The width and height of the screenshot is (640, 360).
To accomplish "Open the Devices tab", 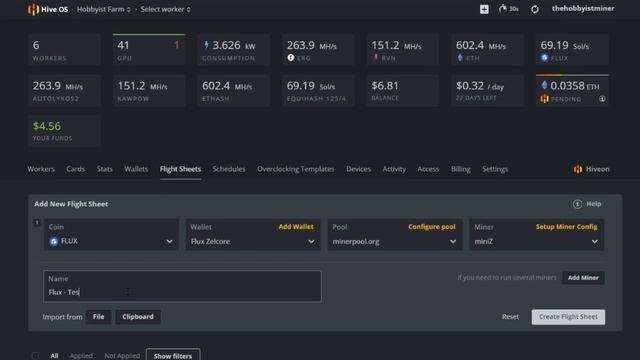I will coord(358,169).
